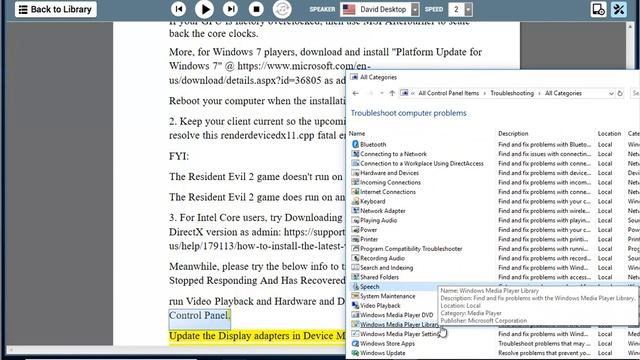Image resolution: width=640 pixels, height=360 pixels.
Task: Open the Shared Folders troubleshooter
Action: tap(375, 277)
